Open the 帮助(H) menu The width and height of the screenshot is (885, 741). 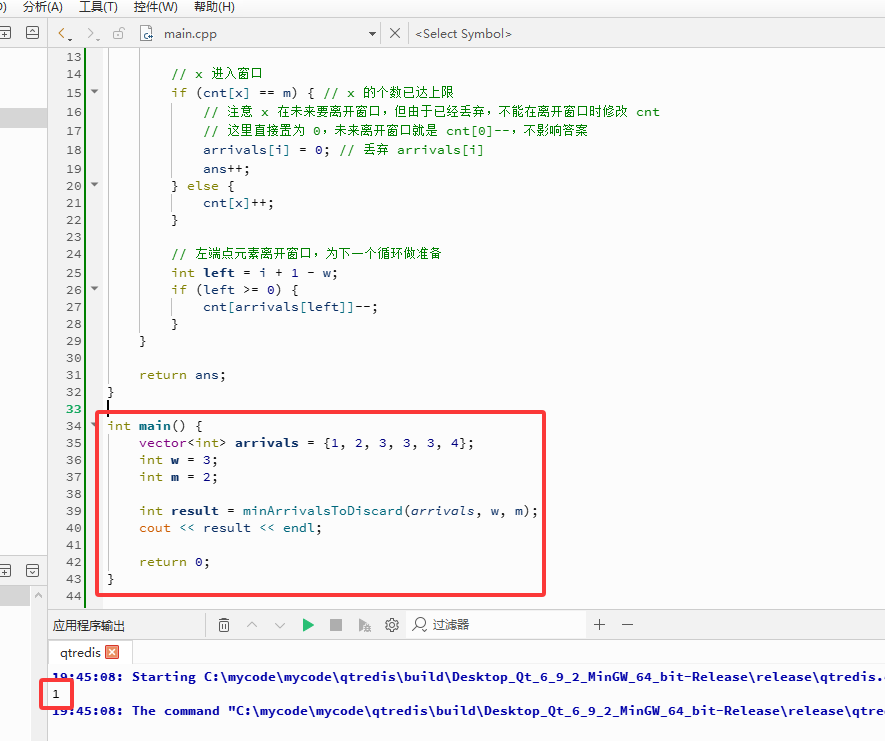214,7
